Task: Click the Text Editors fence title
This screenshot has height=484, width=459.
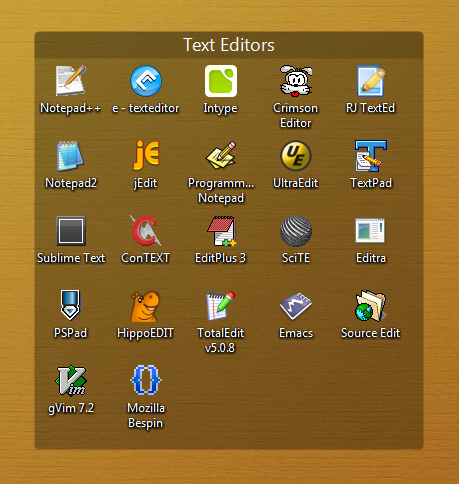Action: tap(229, 45)
